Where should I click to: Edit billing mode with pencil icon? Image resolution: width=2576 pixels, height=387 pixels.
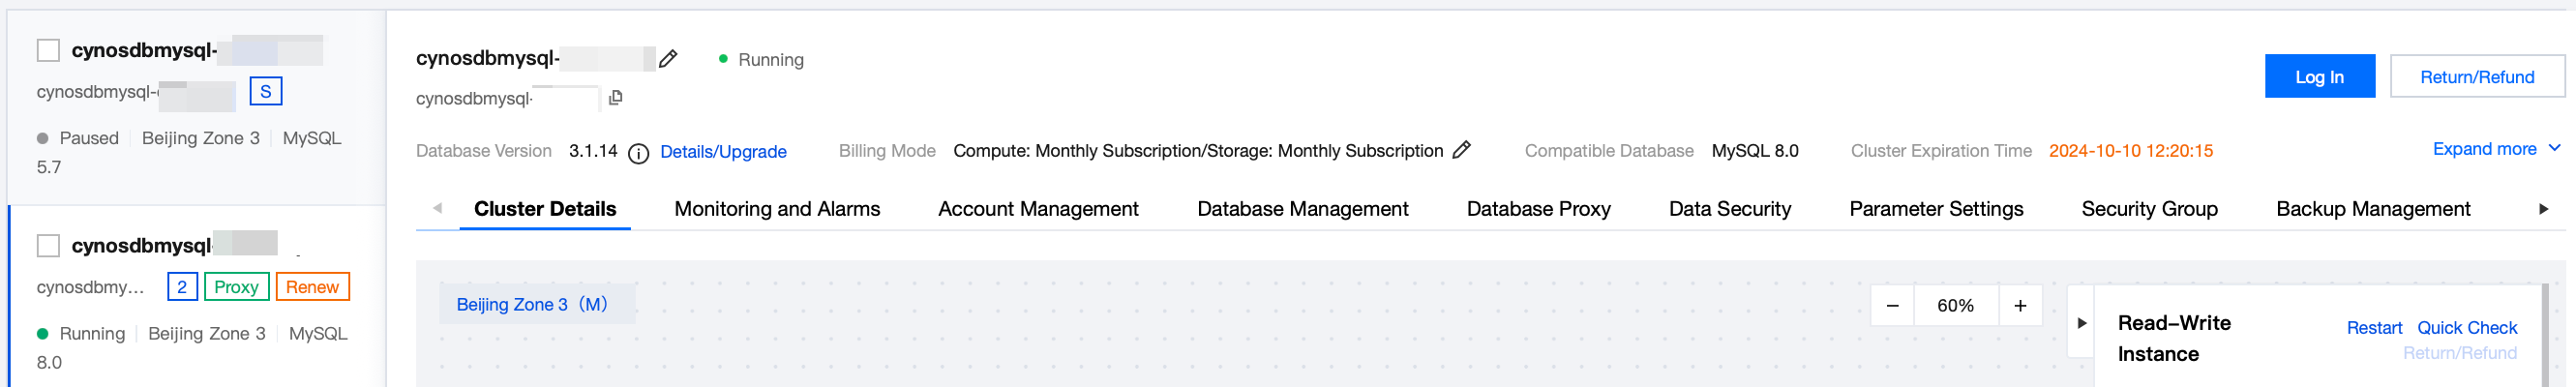1462,150
